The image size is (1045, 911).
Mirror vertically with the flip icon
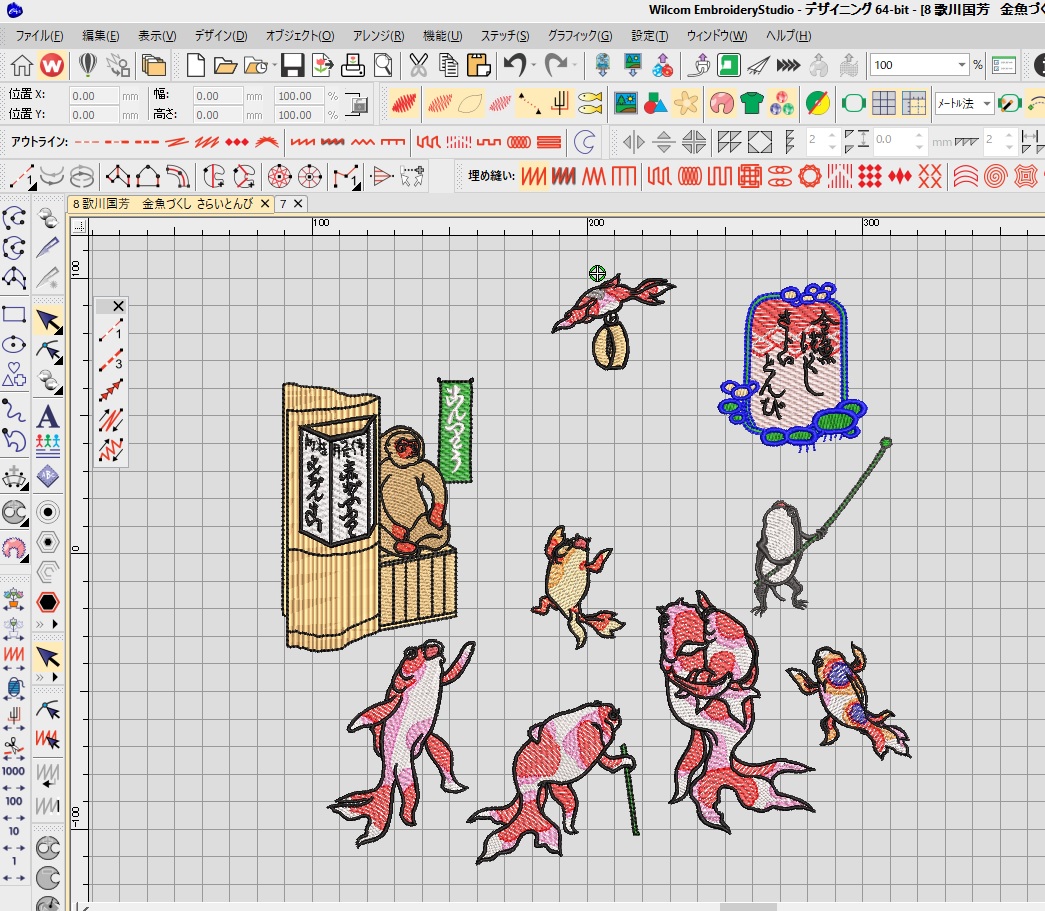[x=664, y=142]
